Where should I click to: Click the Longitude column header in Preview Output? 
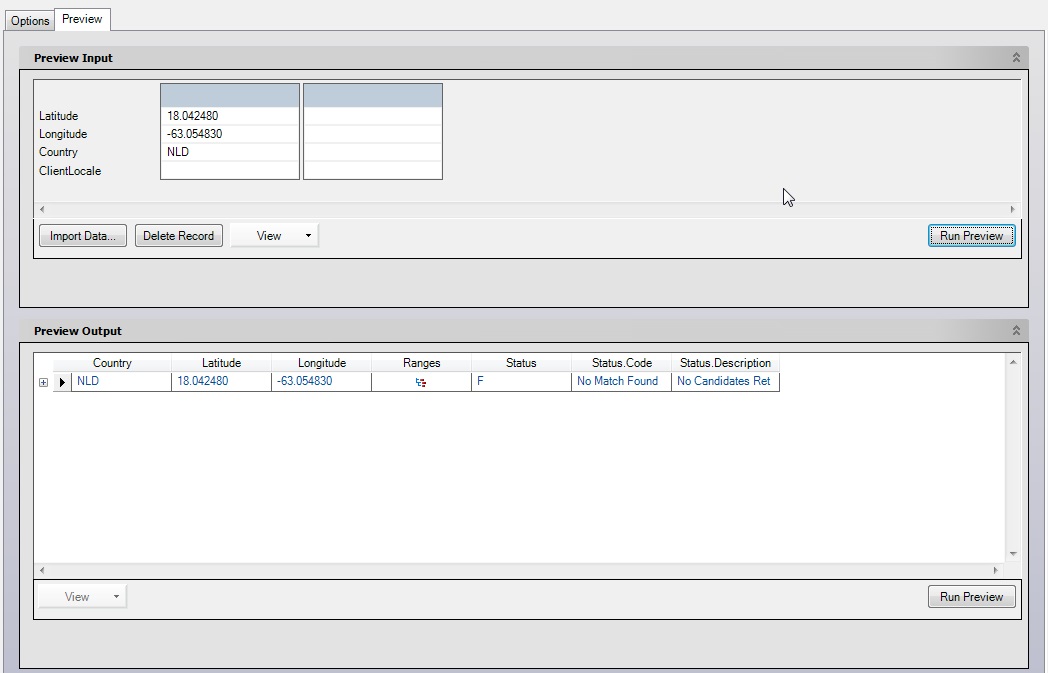[x=318, y=362]
